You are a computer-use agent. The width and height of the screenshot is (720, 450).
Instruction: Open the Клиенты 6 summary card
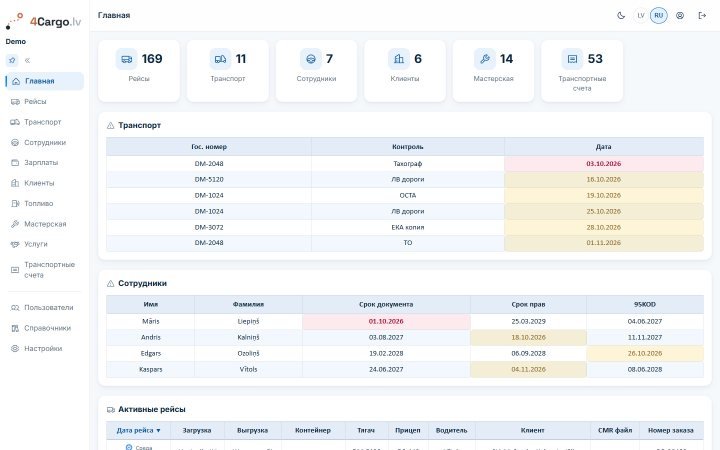[405, 71]
